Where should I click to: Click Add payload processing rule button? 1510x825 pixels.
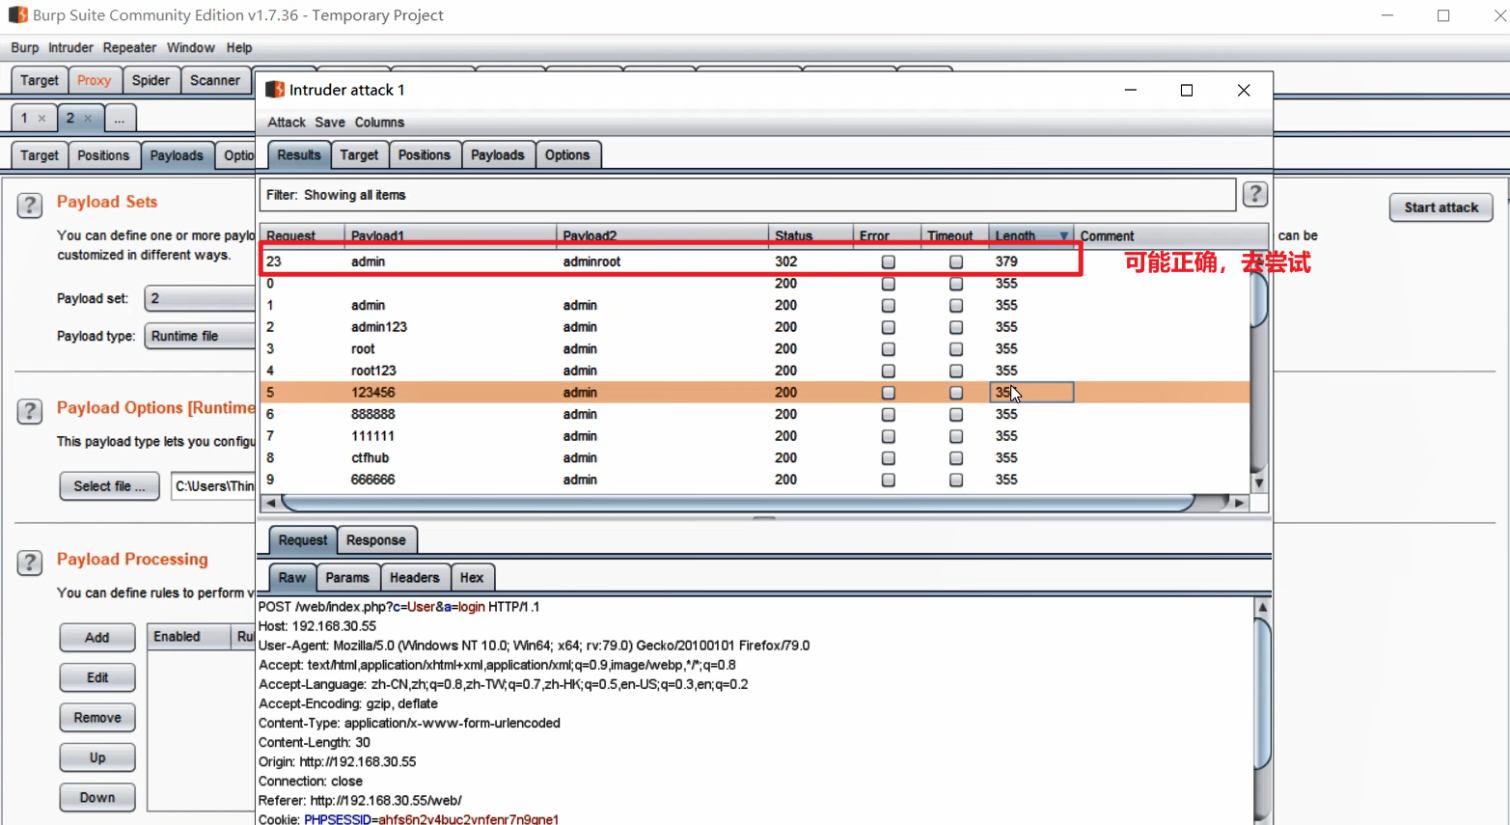[x=97, y=637]
